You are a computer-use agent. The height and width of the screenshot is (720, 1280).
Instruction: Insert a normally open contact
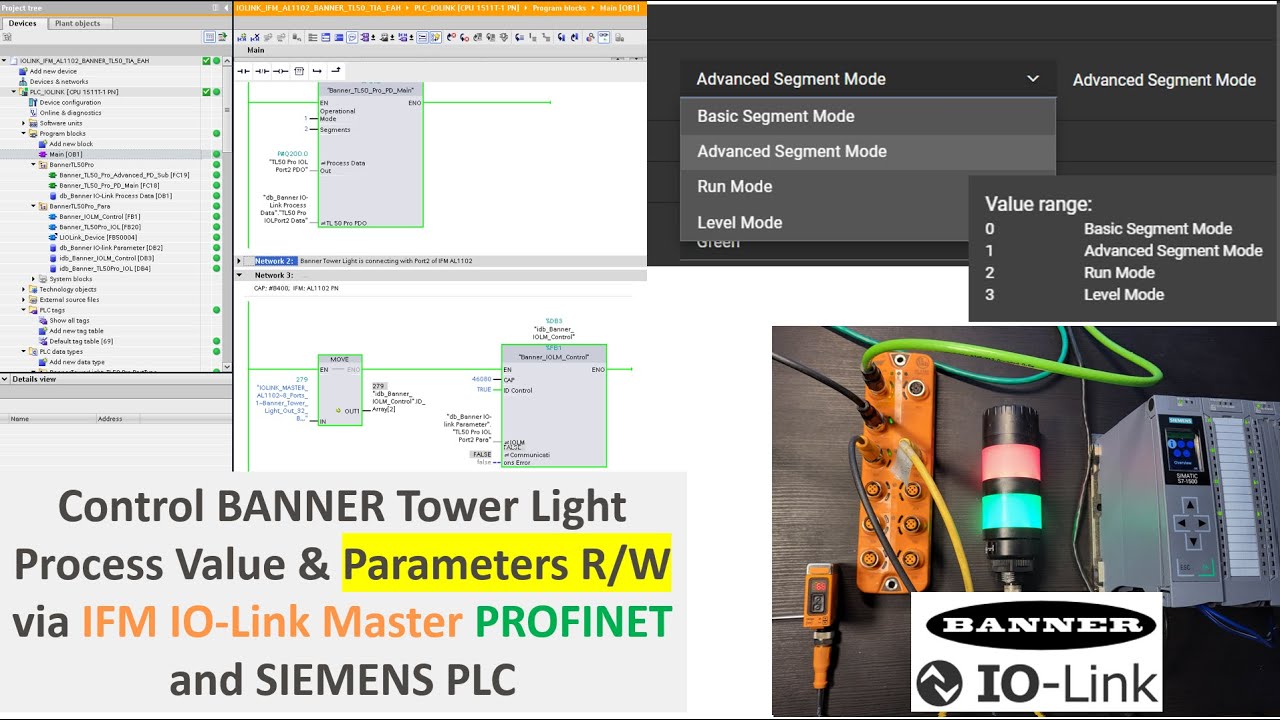click(243, 71)
